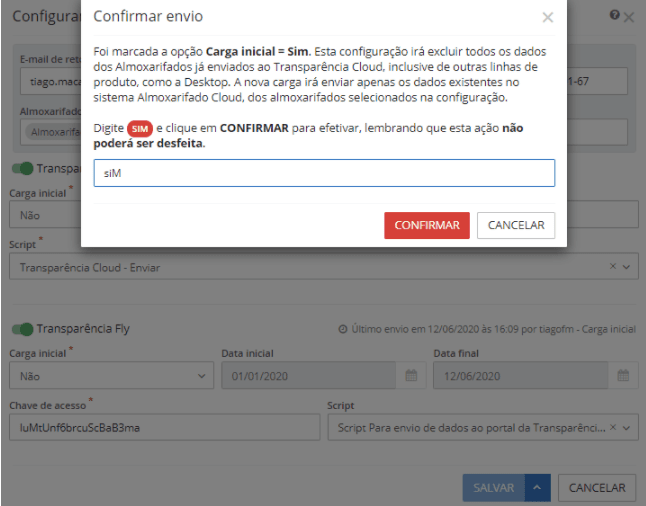The image size is (646, 506).
Task: Click the Data final calendar icon
Action: click(622, 376)
